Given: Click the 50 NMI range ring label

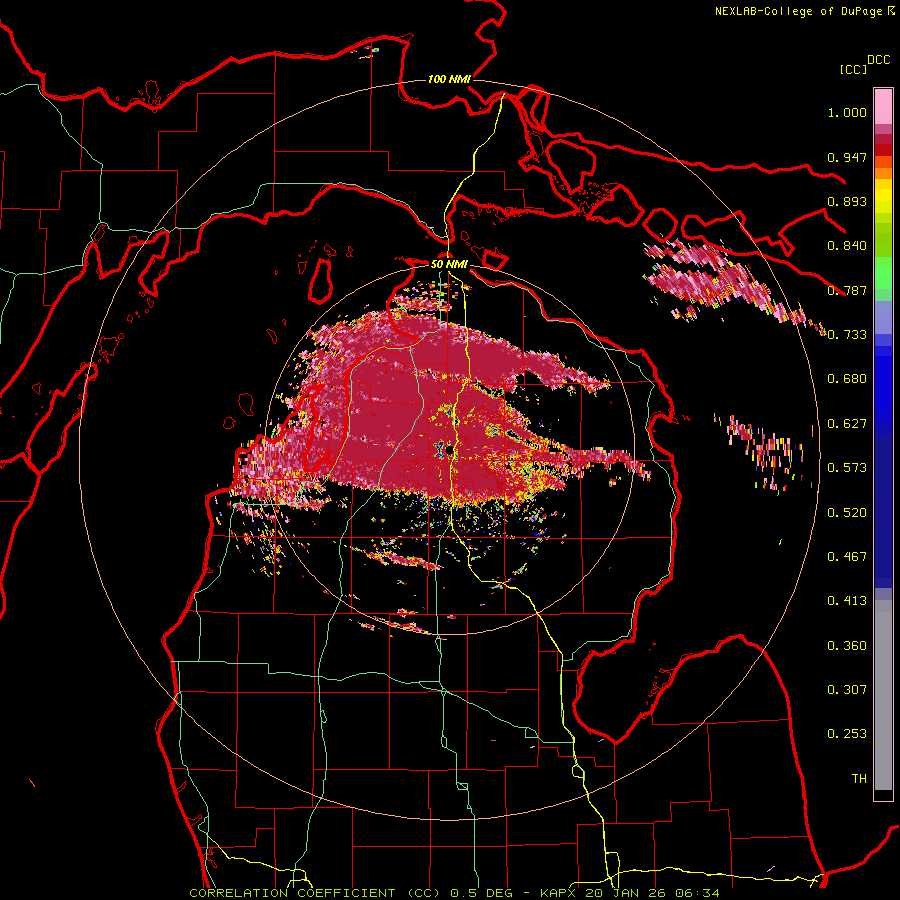Looking at the screenshot, I should click(449, 264).
